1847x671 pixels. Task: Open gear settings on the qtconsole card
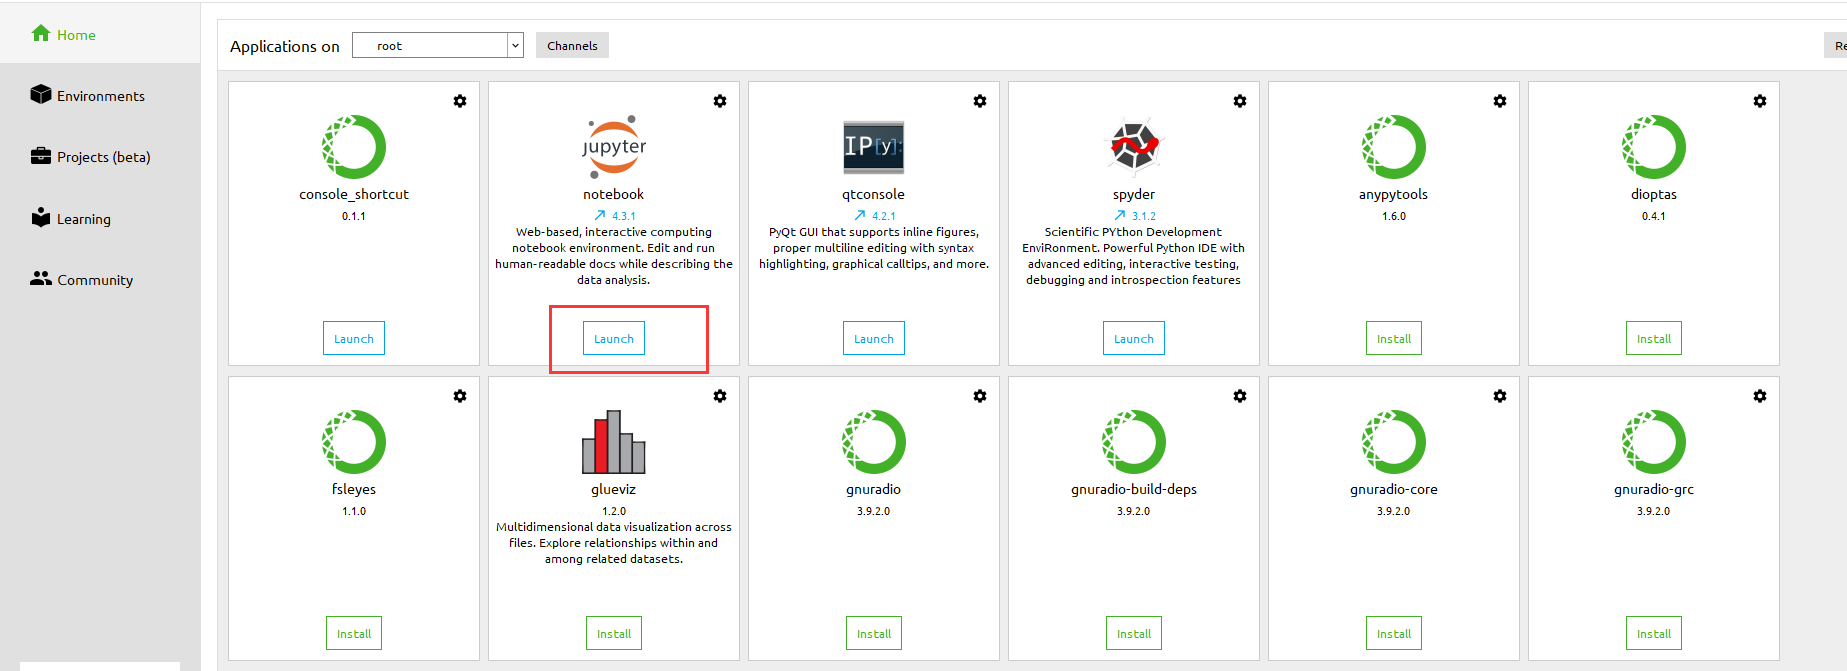tap(980, 101)
